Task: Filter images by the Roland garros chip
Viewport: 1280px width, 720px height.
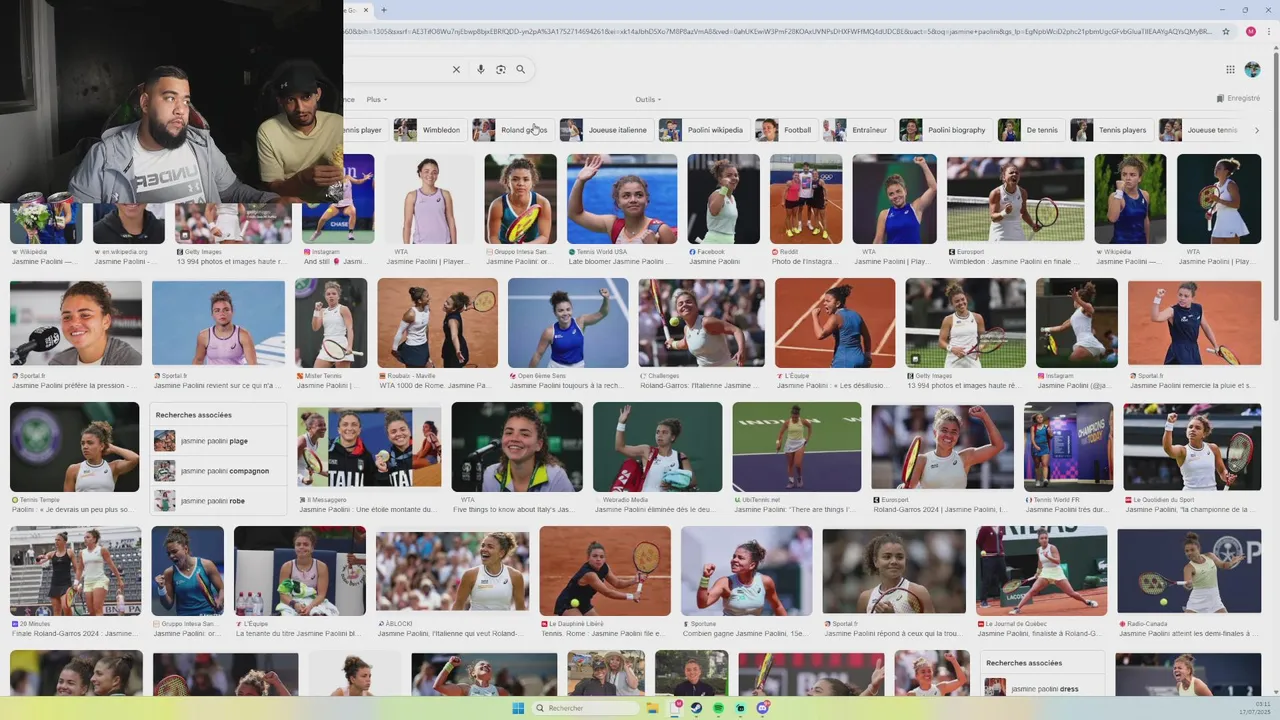Action: pos(511,130)
